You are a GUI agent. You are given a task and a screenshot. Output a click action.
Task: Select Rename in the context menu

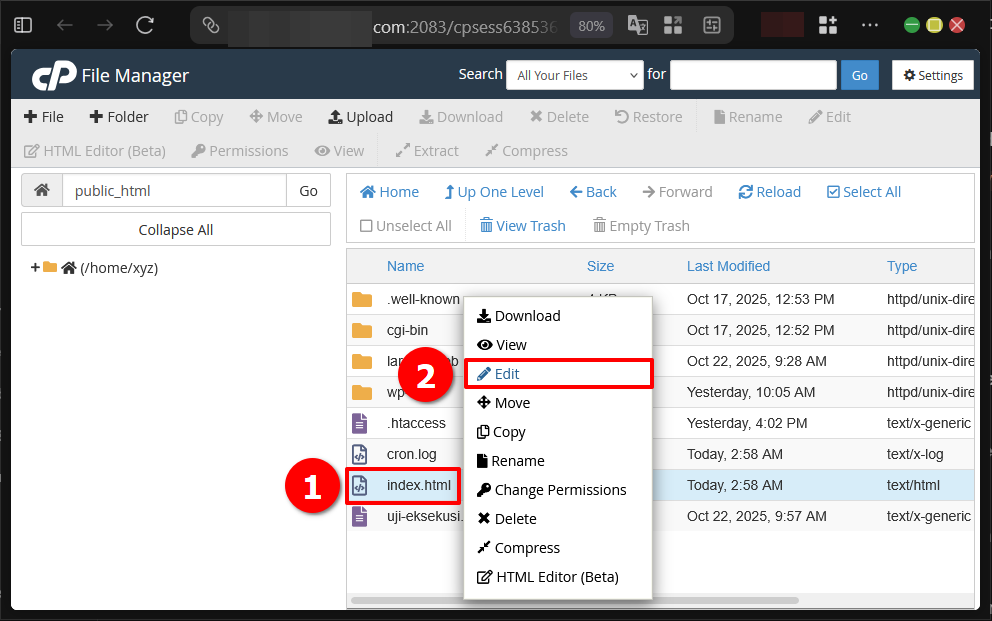(520, 460)
